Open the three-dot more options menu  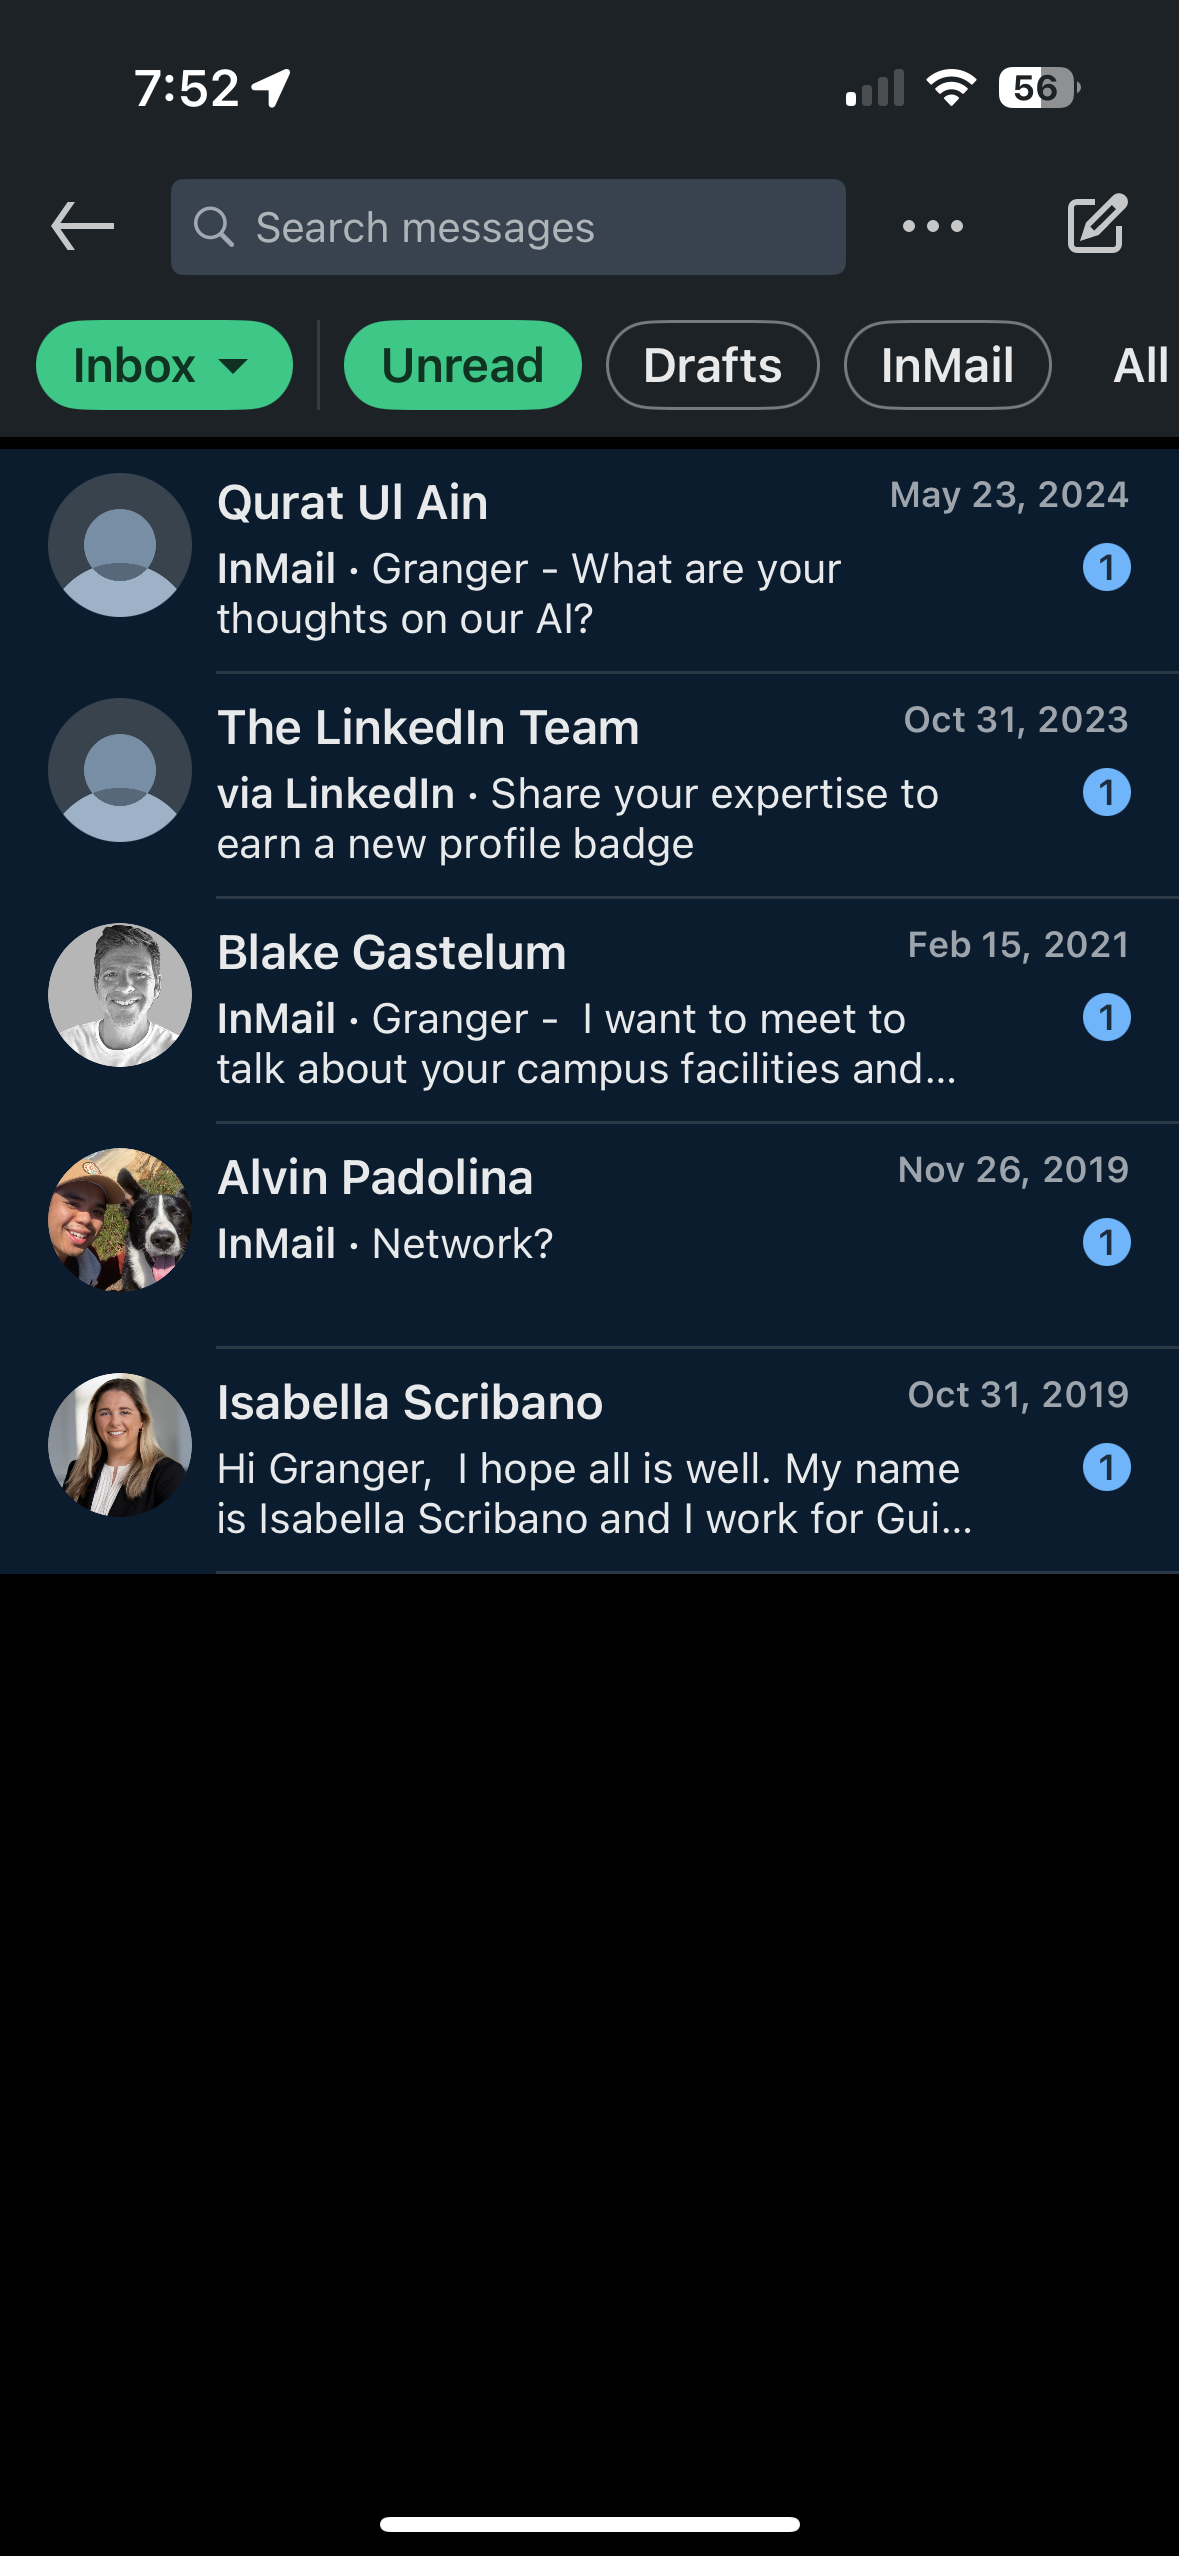[x=932, y=226]
